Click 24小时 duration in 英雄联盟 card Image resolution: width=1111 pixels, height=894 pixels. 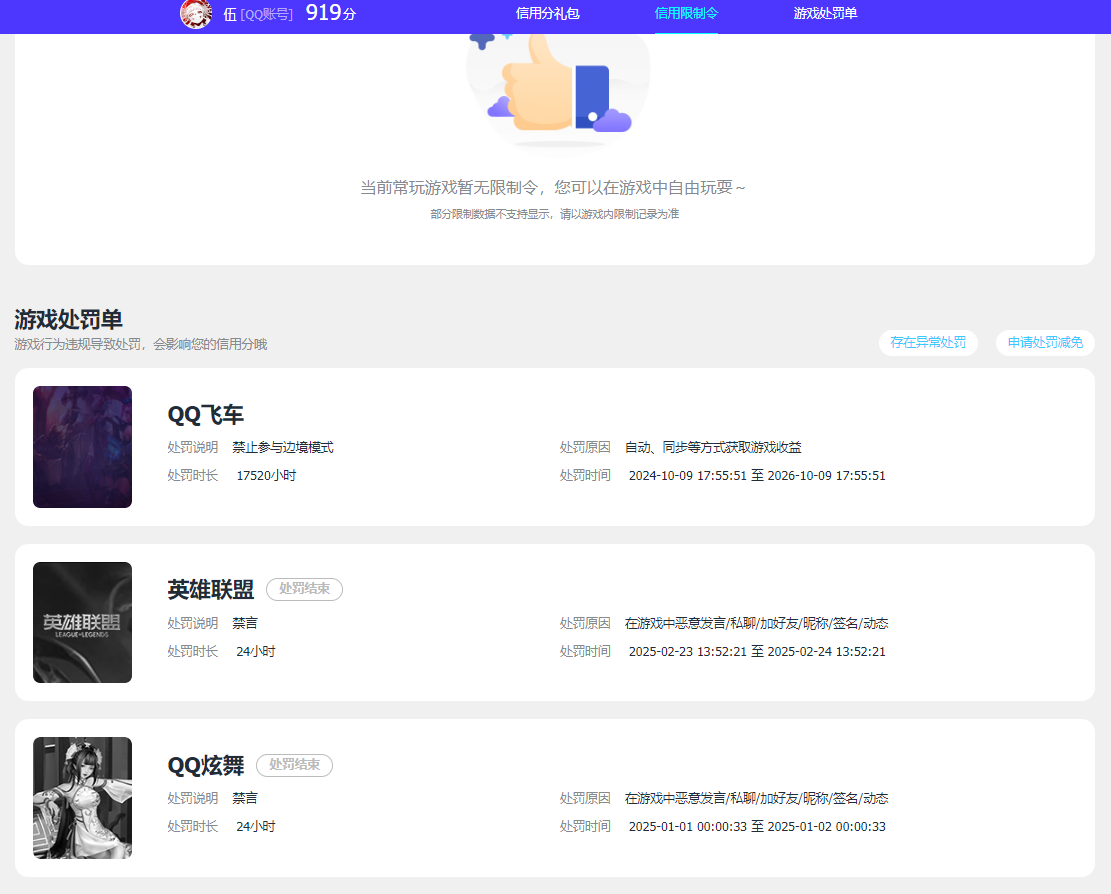pyautogui.click(x=256, y=652)
